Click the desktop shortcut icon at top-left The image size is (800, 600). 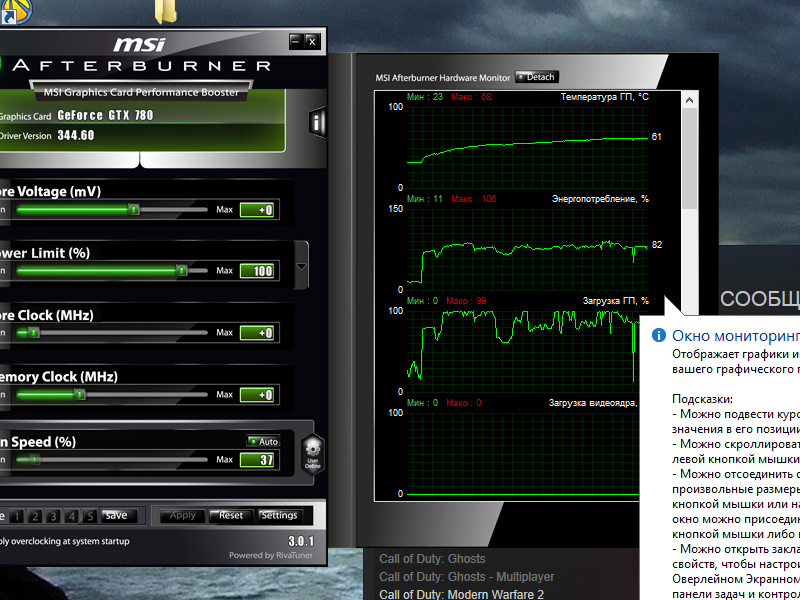[15, 11]
